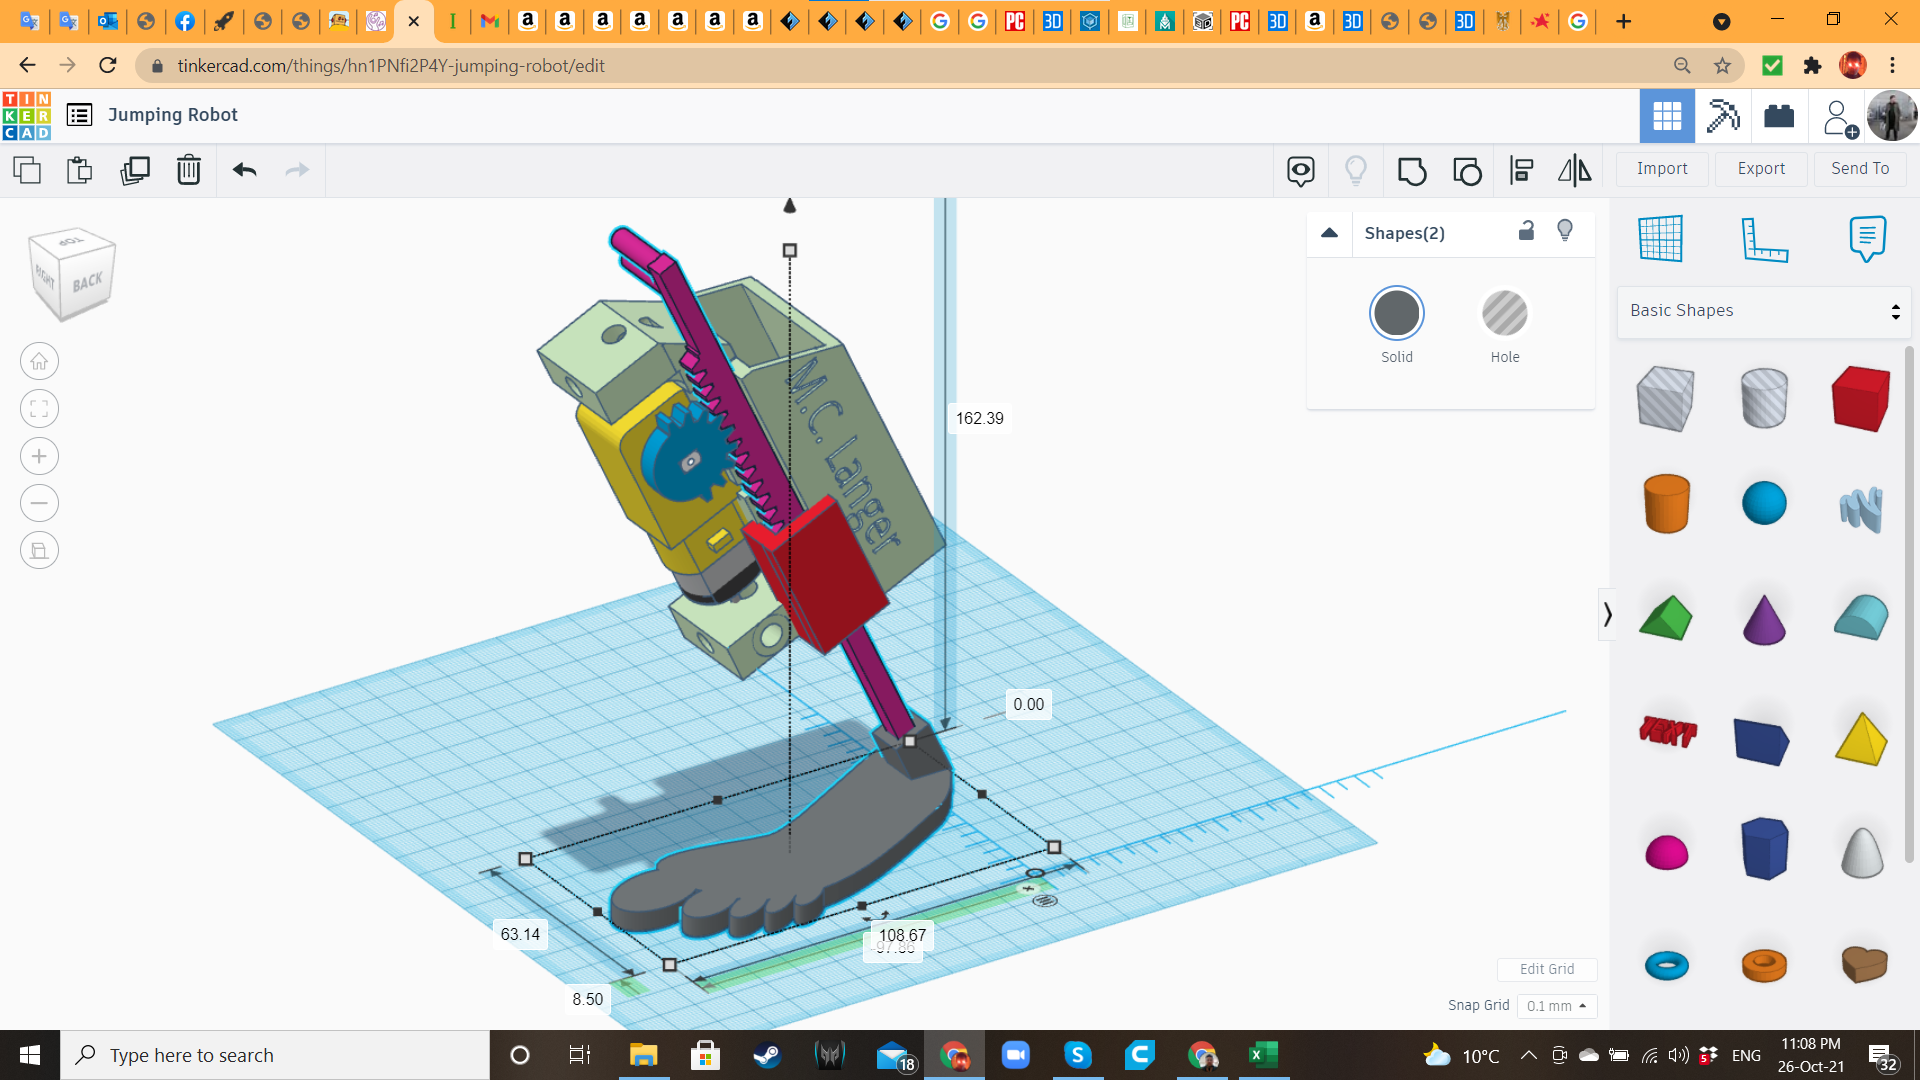Viewport: 1920px width, 1080px height.
Task: Click the Mirror tool icon
Action: [1574, 171]
